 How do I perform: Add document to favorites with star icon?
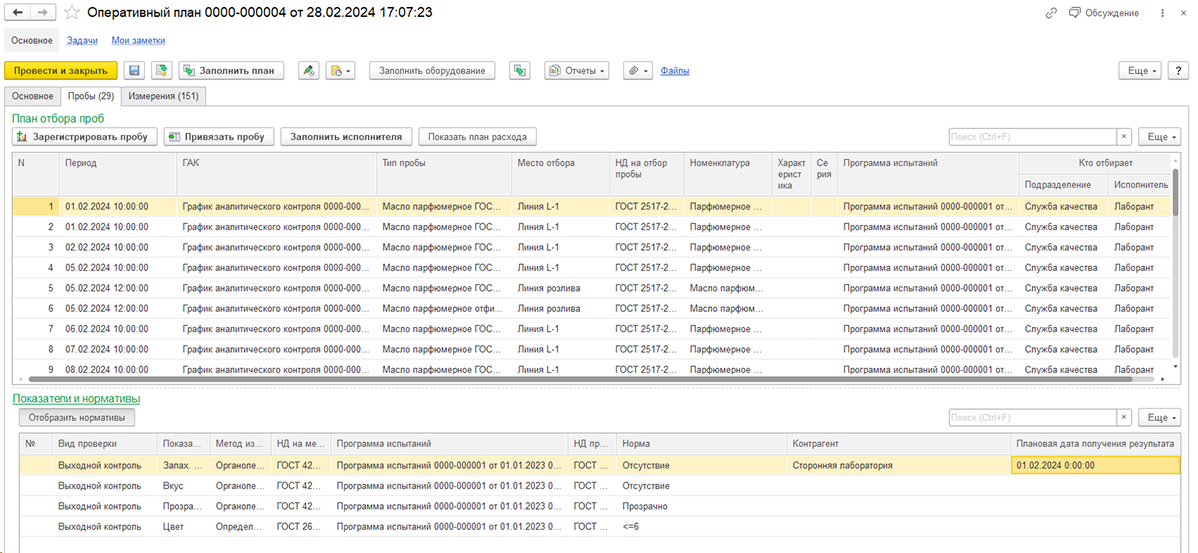click(x=72, y=13)
